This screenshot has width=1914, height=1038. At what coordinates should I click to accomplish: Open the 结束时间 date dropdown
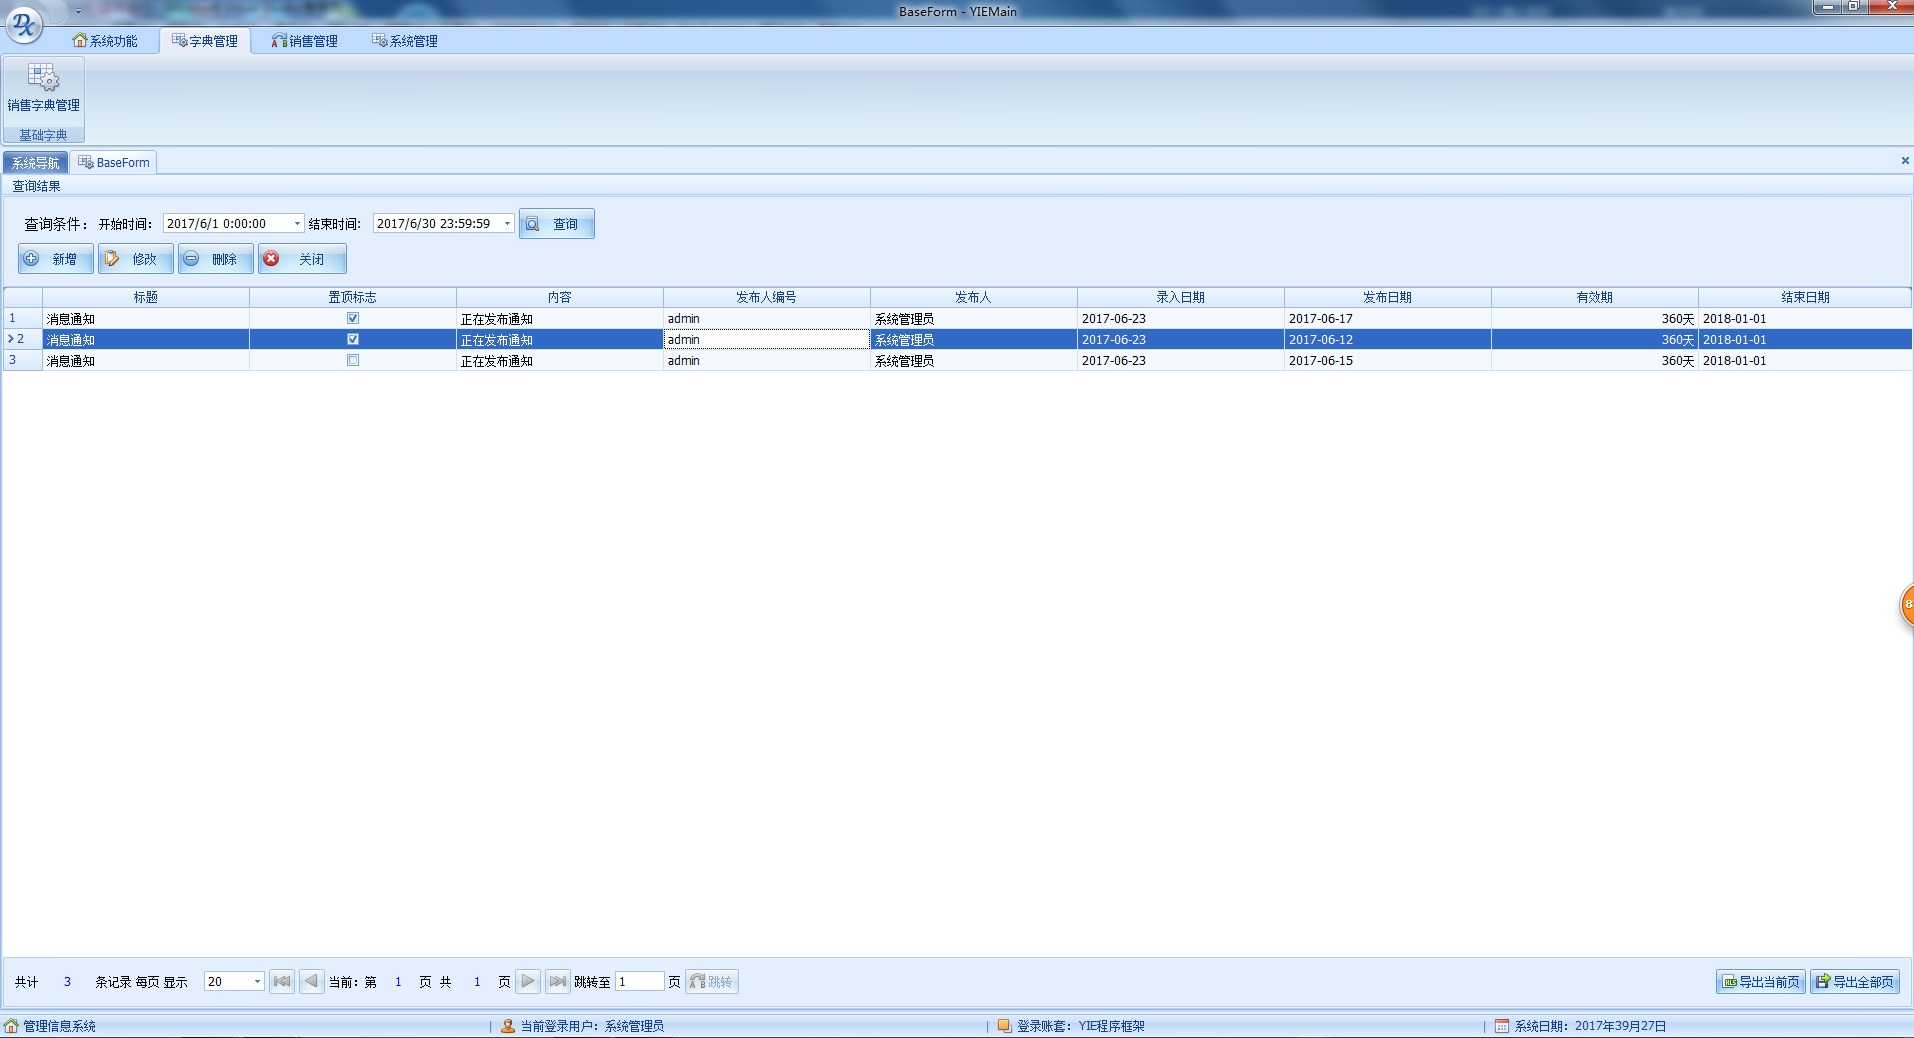point(507,224)
